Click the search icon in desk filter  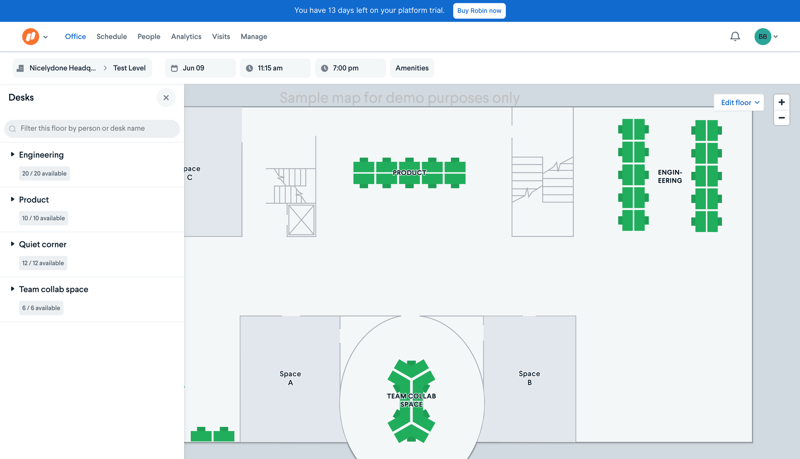tap(12, 129)
